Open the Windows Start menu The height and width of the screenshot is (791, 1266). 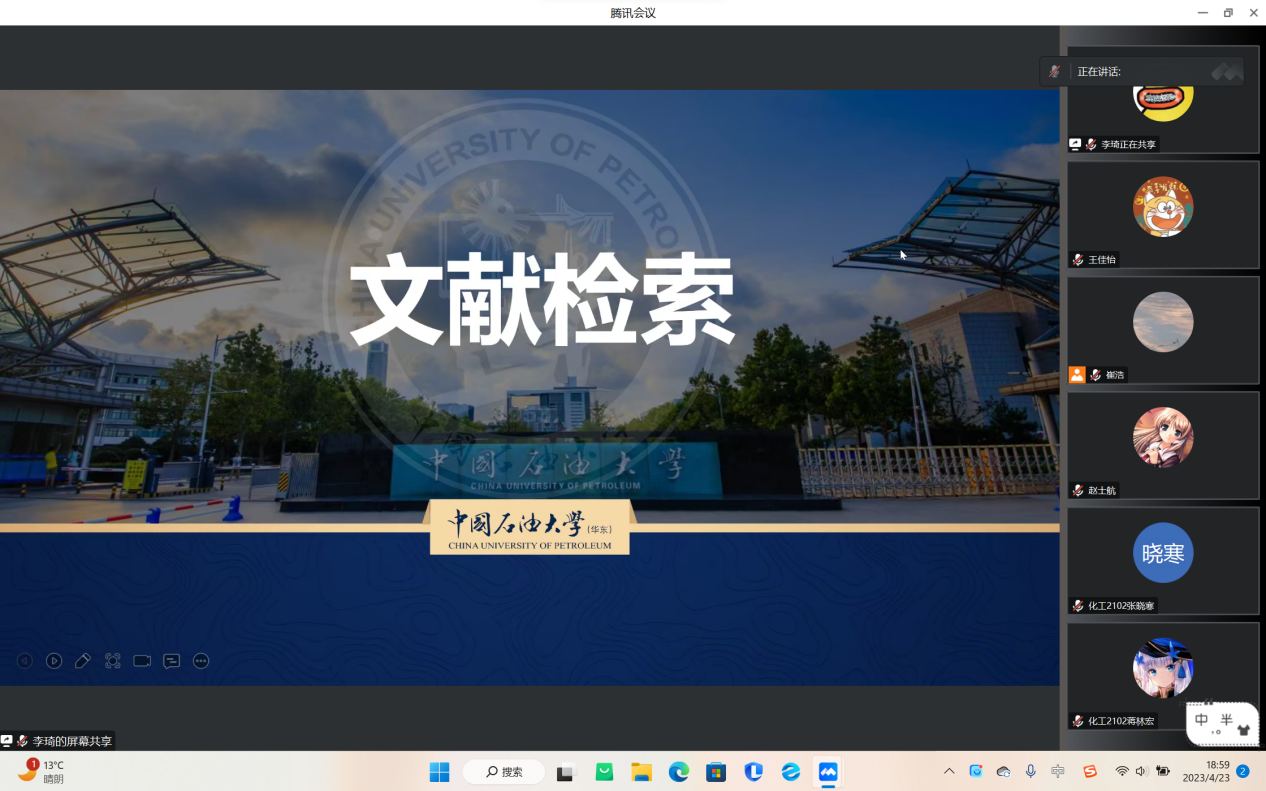[x=439, y=772]
